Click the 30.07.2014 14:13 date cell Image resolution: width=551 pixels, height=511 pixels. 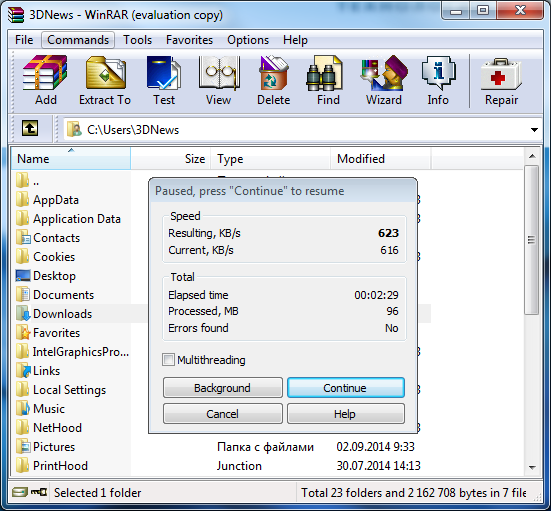tap(378, 466)
